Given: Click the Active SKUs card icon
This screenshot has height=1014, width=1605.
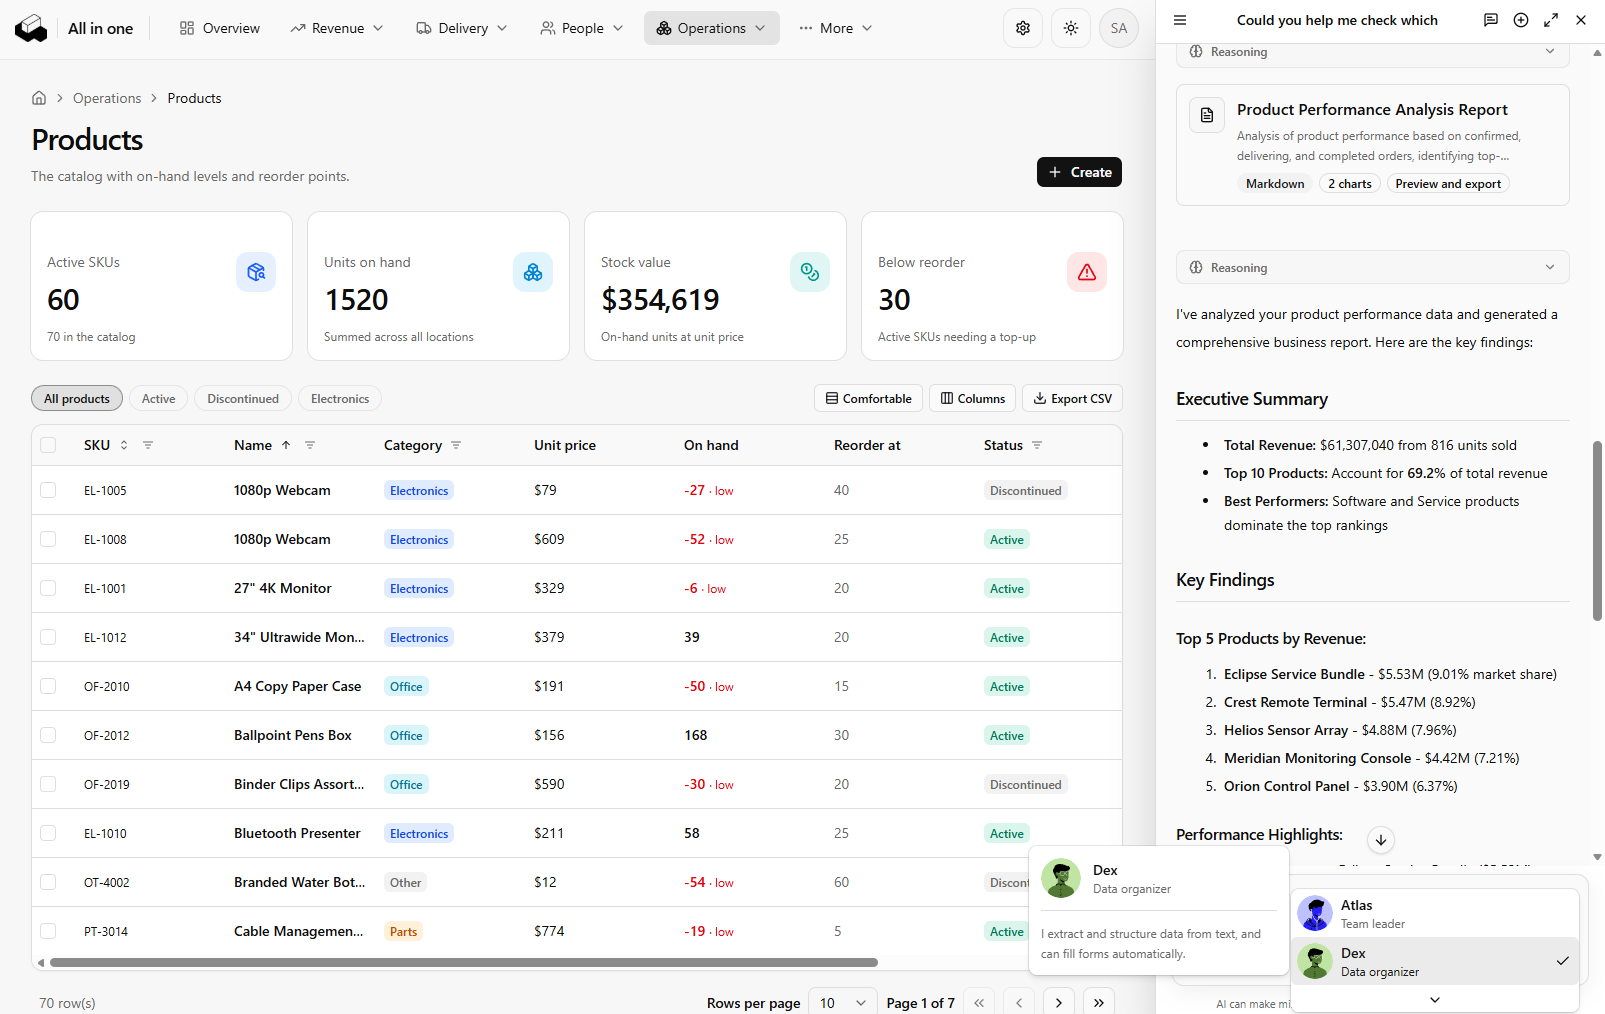Looking at the screenshot, I should click(256, 272).
